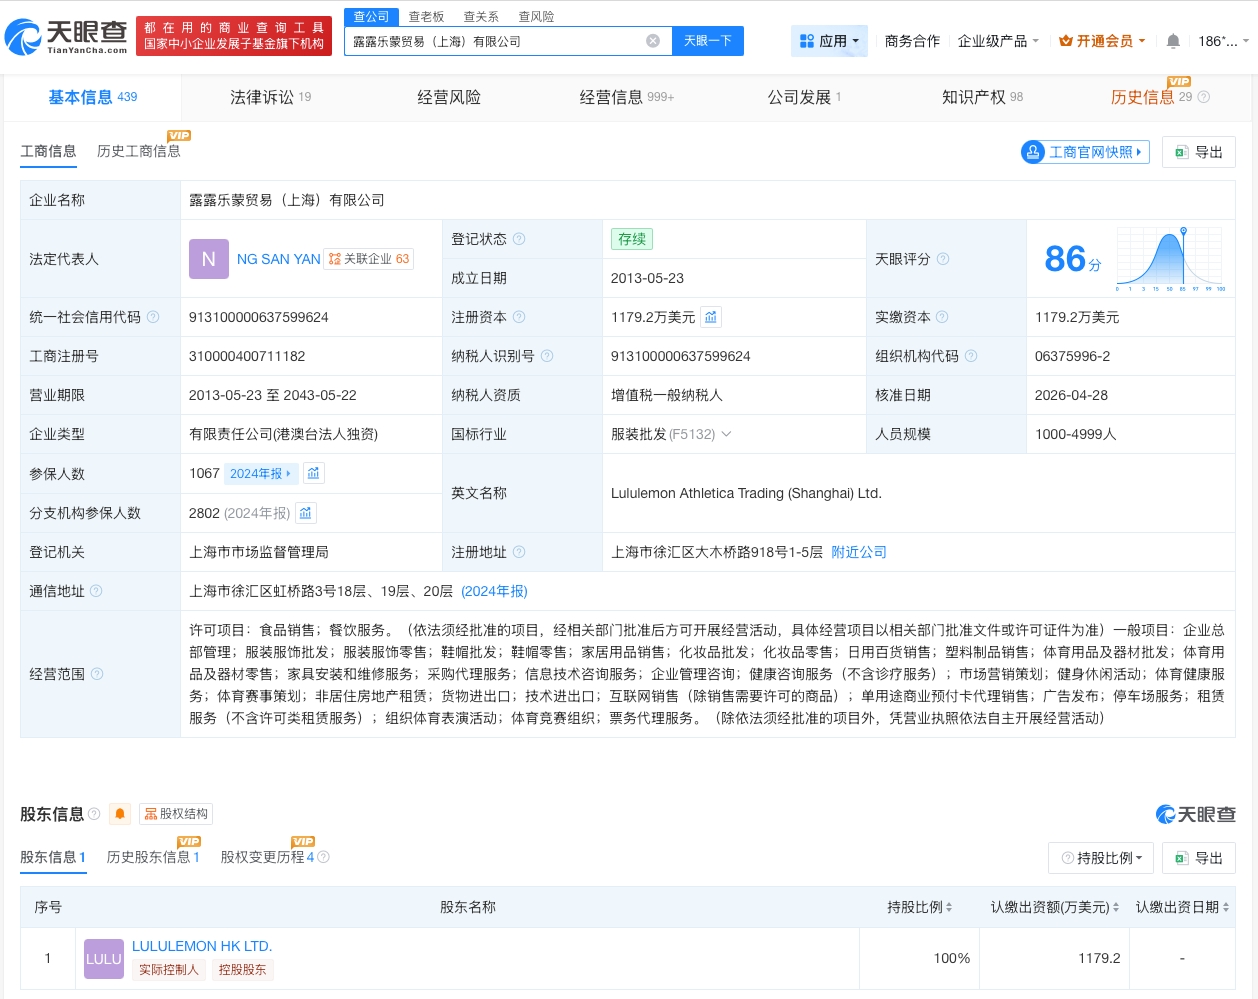The width and height of the screenshot is (1258, 999).
Task: Open 历史工商信息 sub-tab
Action: tap(139, 151)
